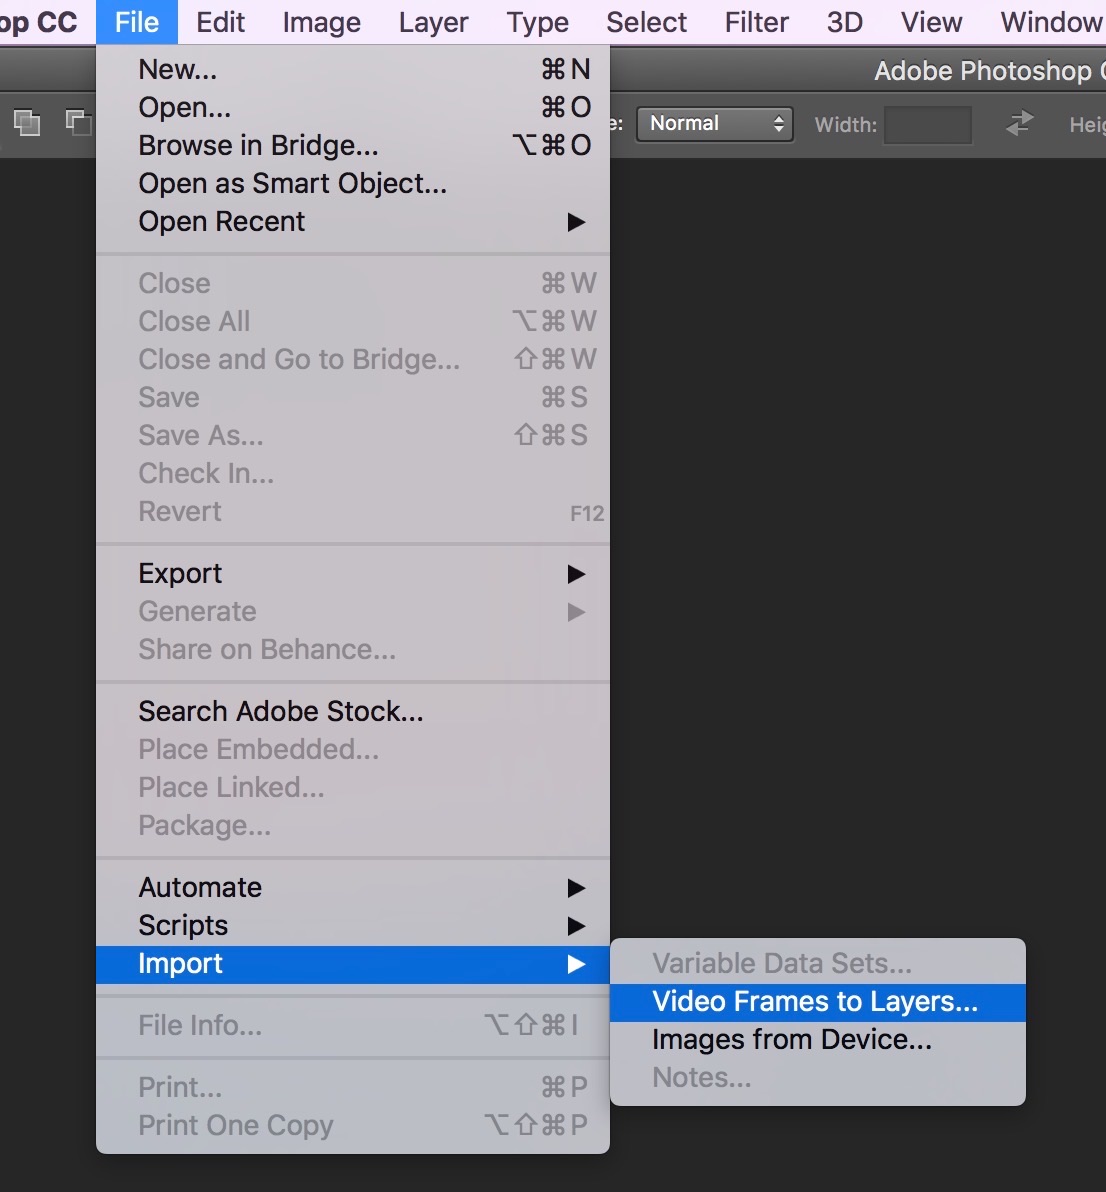Screen dimensions: 1106x1192
Task: Open the File menu
Action: coord(137,22)
